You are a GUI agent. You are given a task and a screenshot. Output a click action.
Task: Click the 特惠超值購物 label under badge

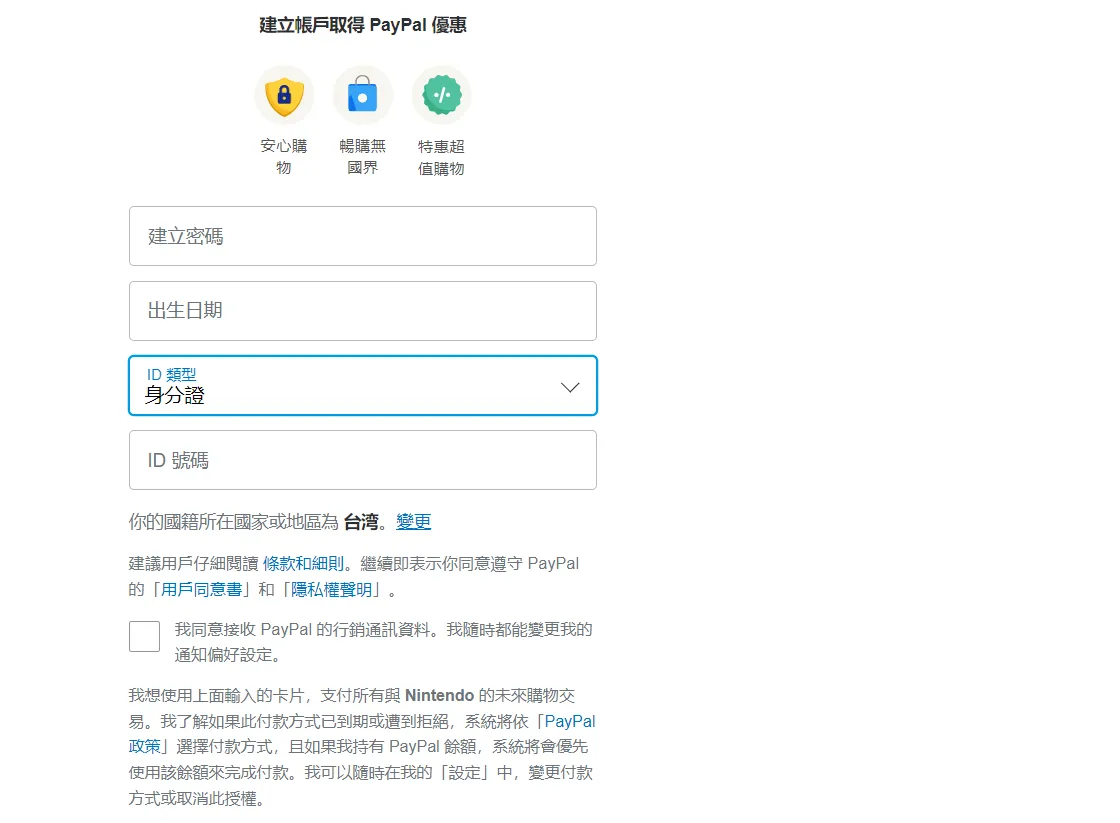pyautogui.click(x=441, y=157)
